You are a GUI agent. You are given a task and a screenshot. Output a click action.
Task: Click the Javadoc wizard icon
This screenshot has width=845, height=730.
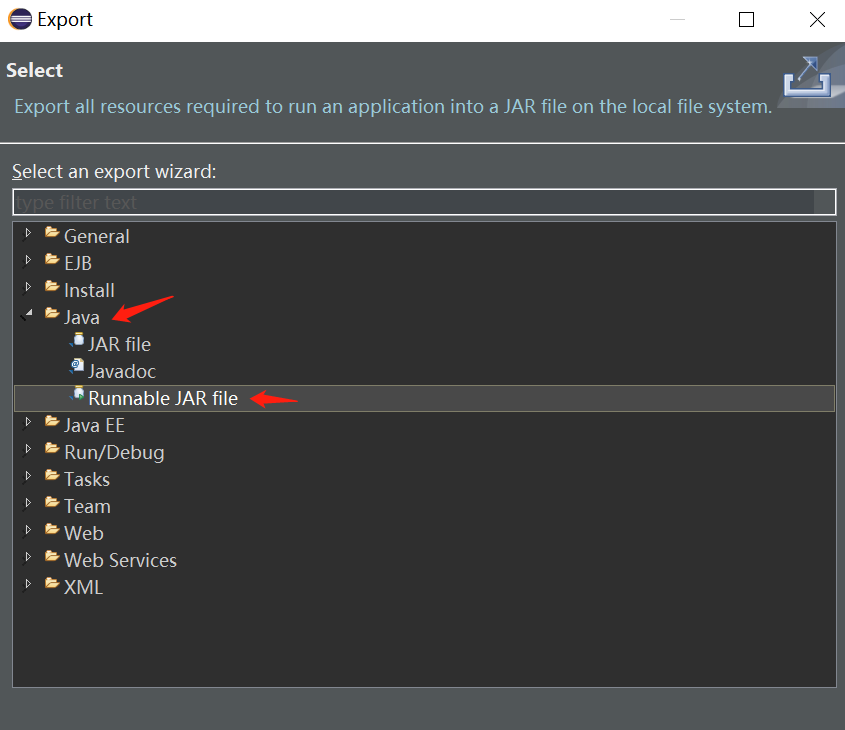(x=77, y=366)
